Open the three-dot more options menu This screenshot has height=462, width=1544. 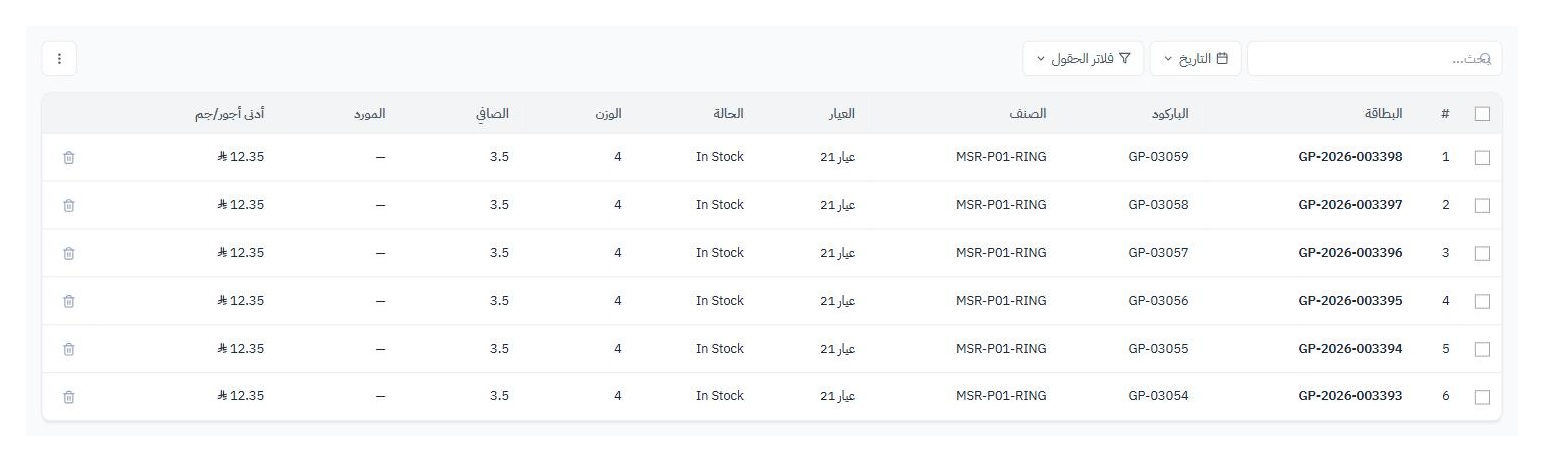click(59, 59)
